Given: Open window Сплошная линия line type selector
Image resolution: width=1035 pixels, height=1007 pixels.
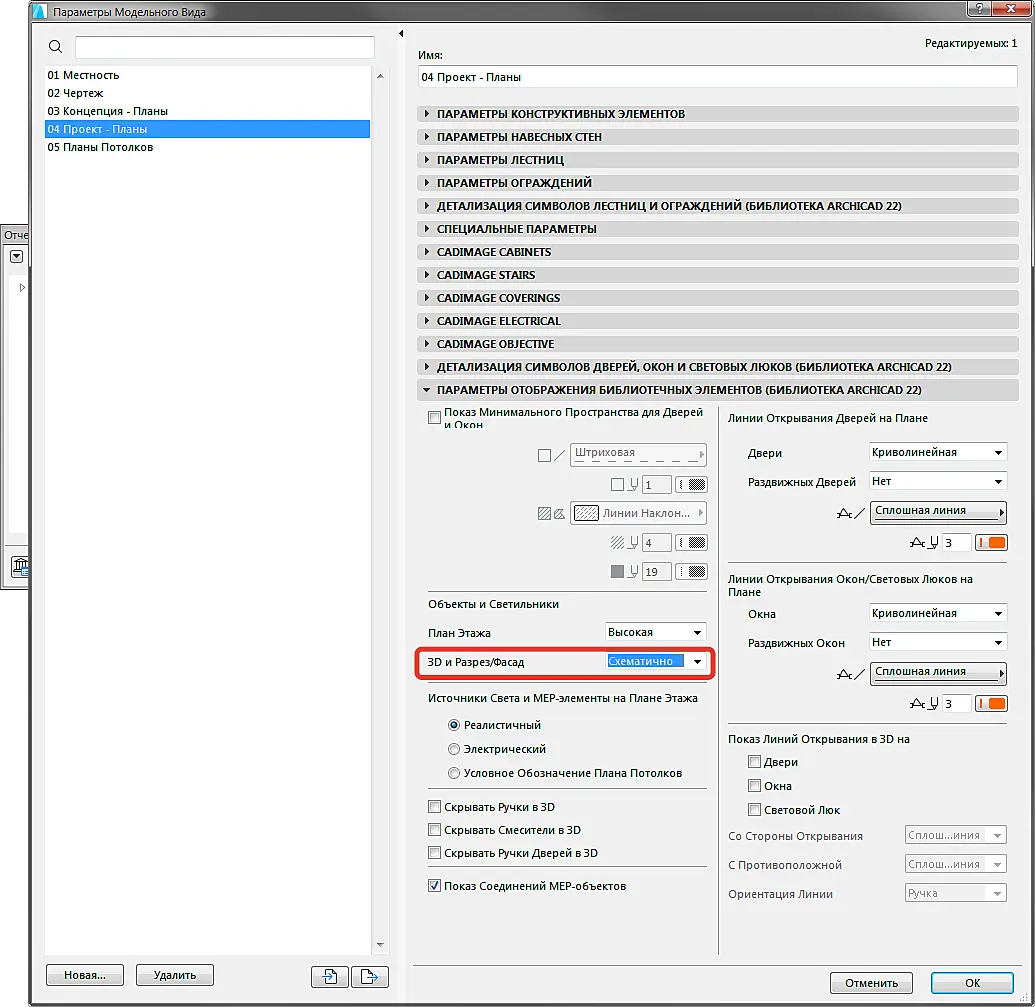Looking at the screenshot, I should coord(938,672).
